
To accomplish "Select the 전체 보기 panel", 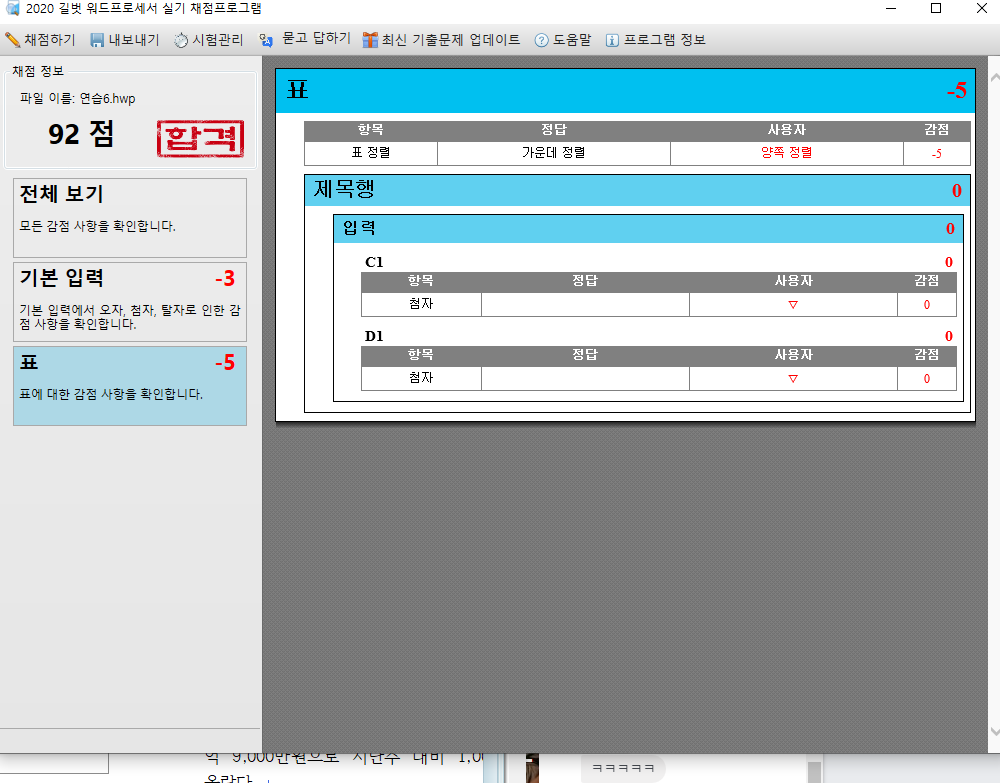I will click(130, 217).
